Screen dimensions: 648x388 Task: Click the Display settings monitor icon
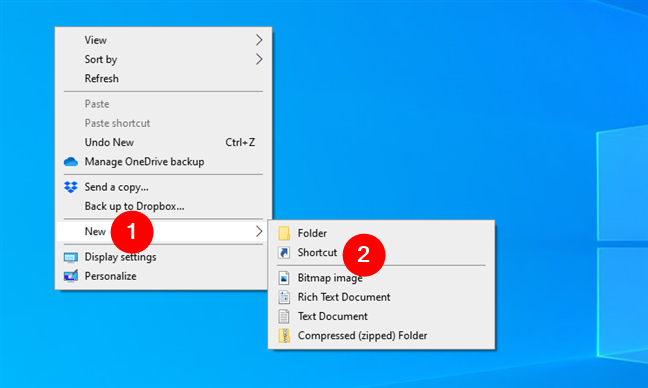point(71,257)
